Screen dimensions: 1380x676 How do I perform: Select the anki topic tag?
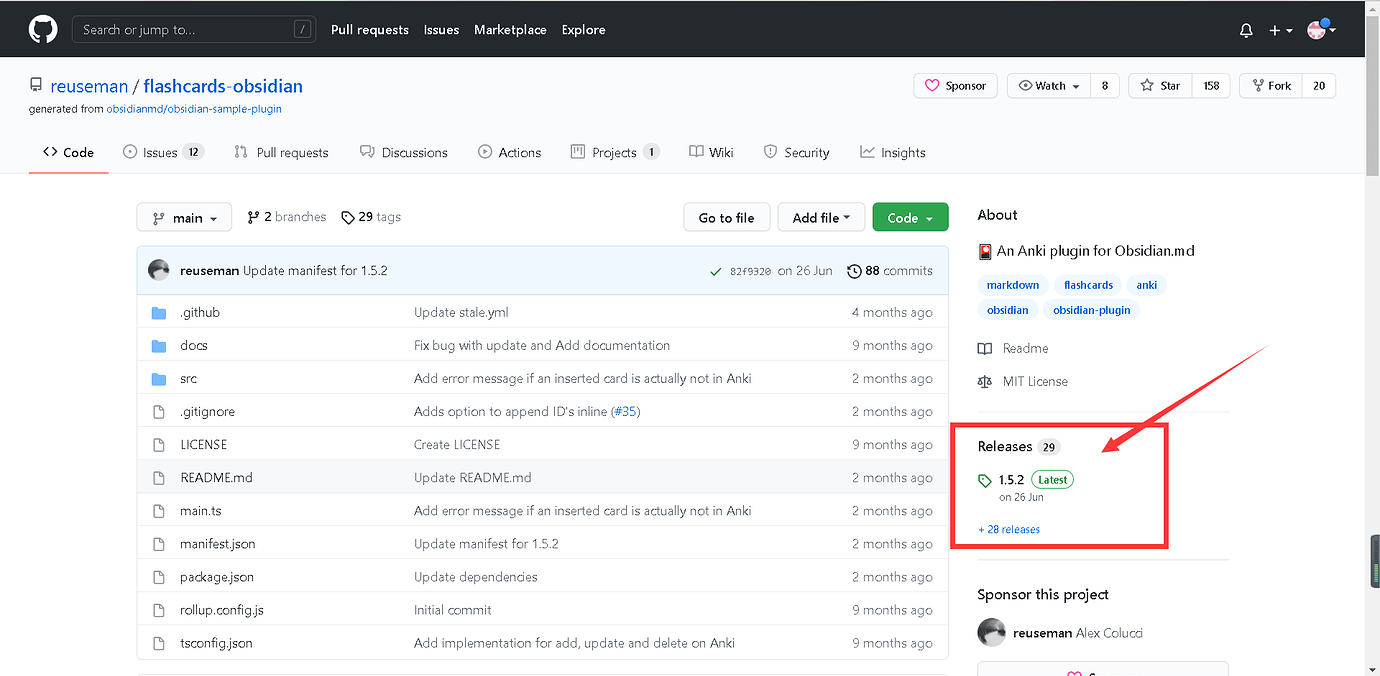click(1146, 285)
